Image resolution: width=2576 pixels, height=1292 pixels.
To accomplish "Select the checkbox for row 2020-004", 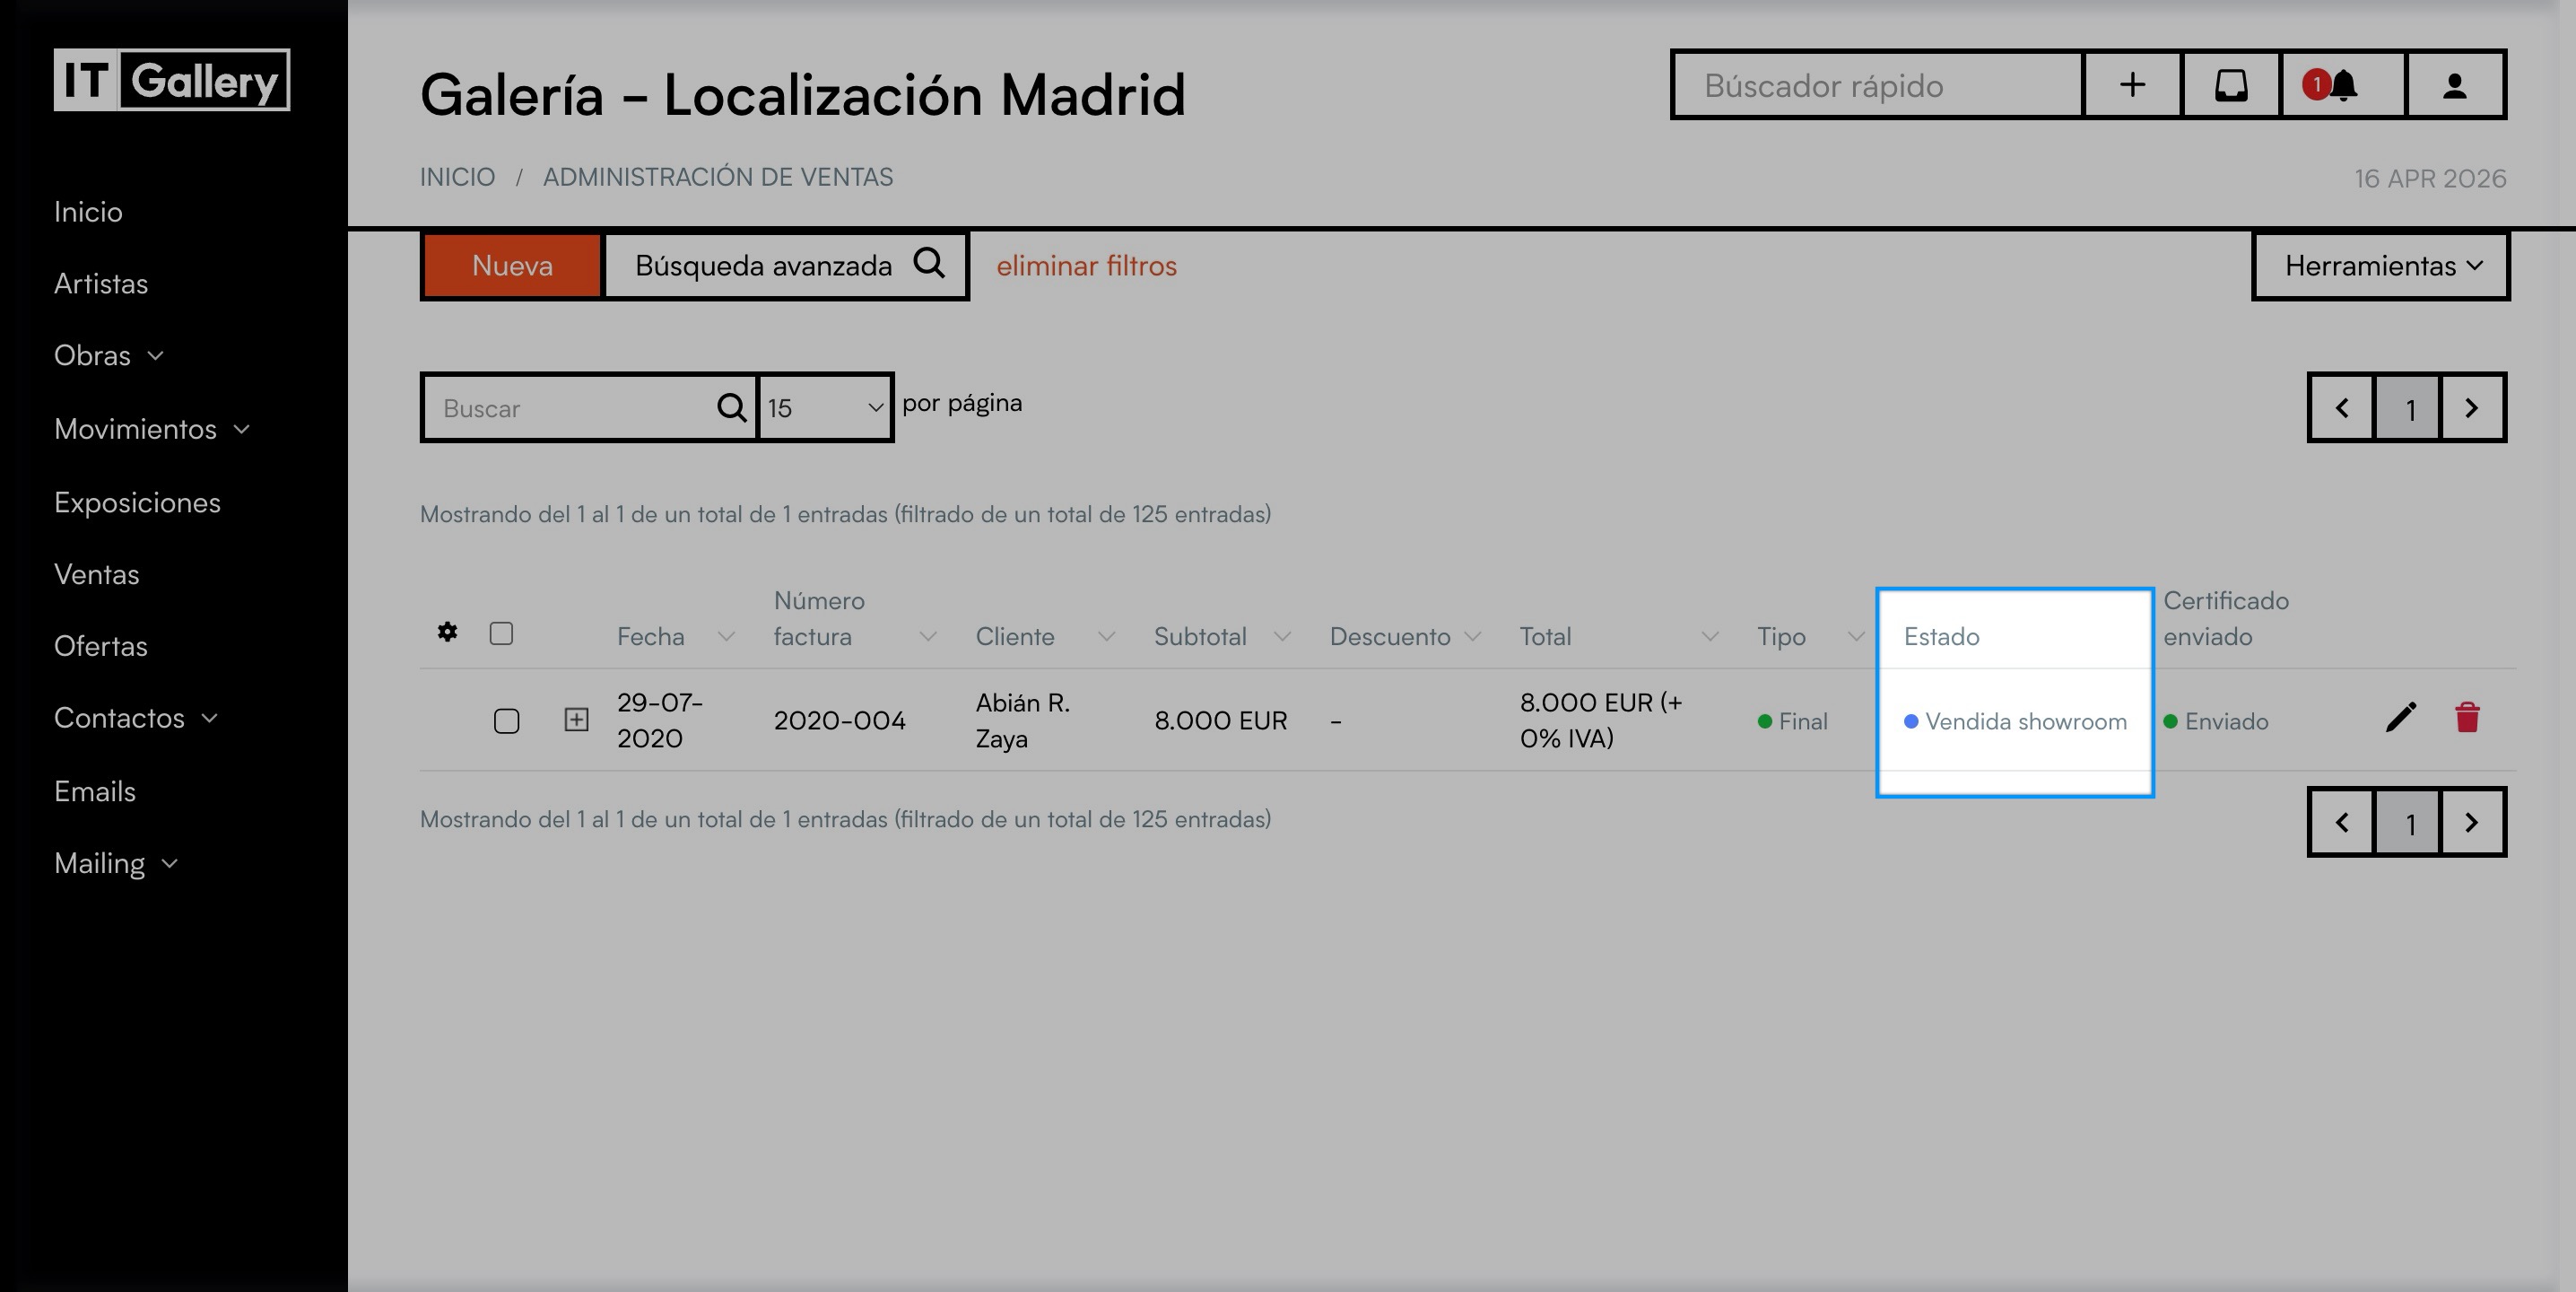I will 506,720.
